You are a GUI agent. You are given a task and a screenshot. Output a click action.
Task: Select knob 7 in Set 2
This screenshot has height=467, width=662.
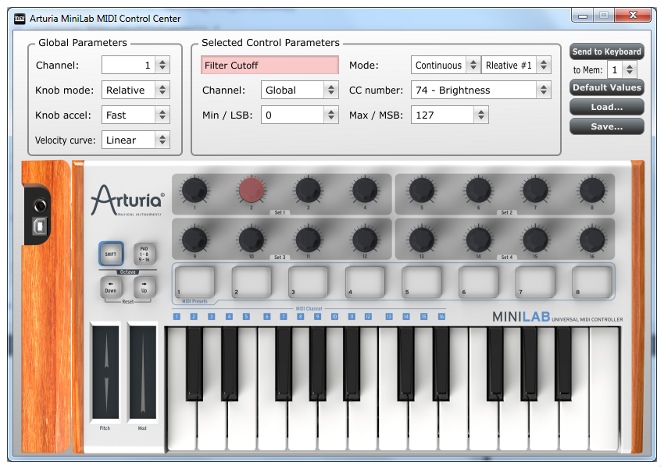point(535,190)
